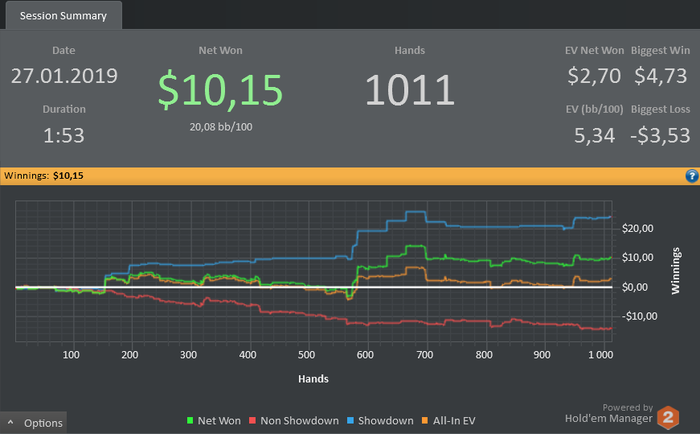Hide the Non Showdown series via legend text
Screen dimensions: 700x434
click(300, 421)
